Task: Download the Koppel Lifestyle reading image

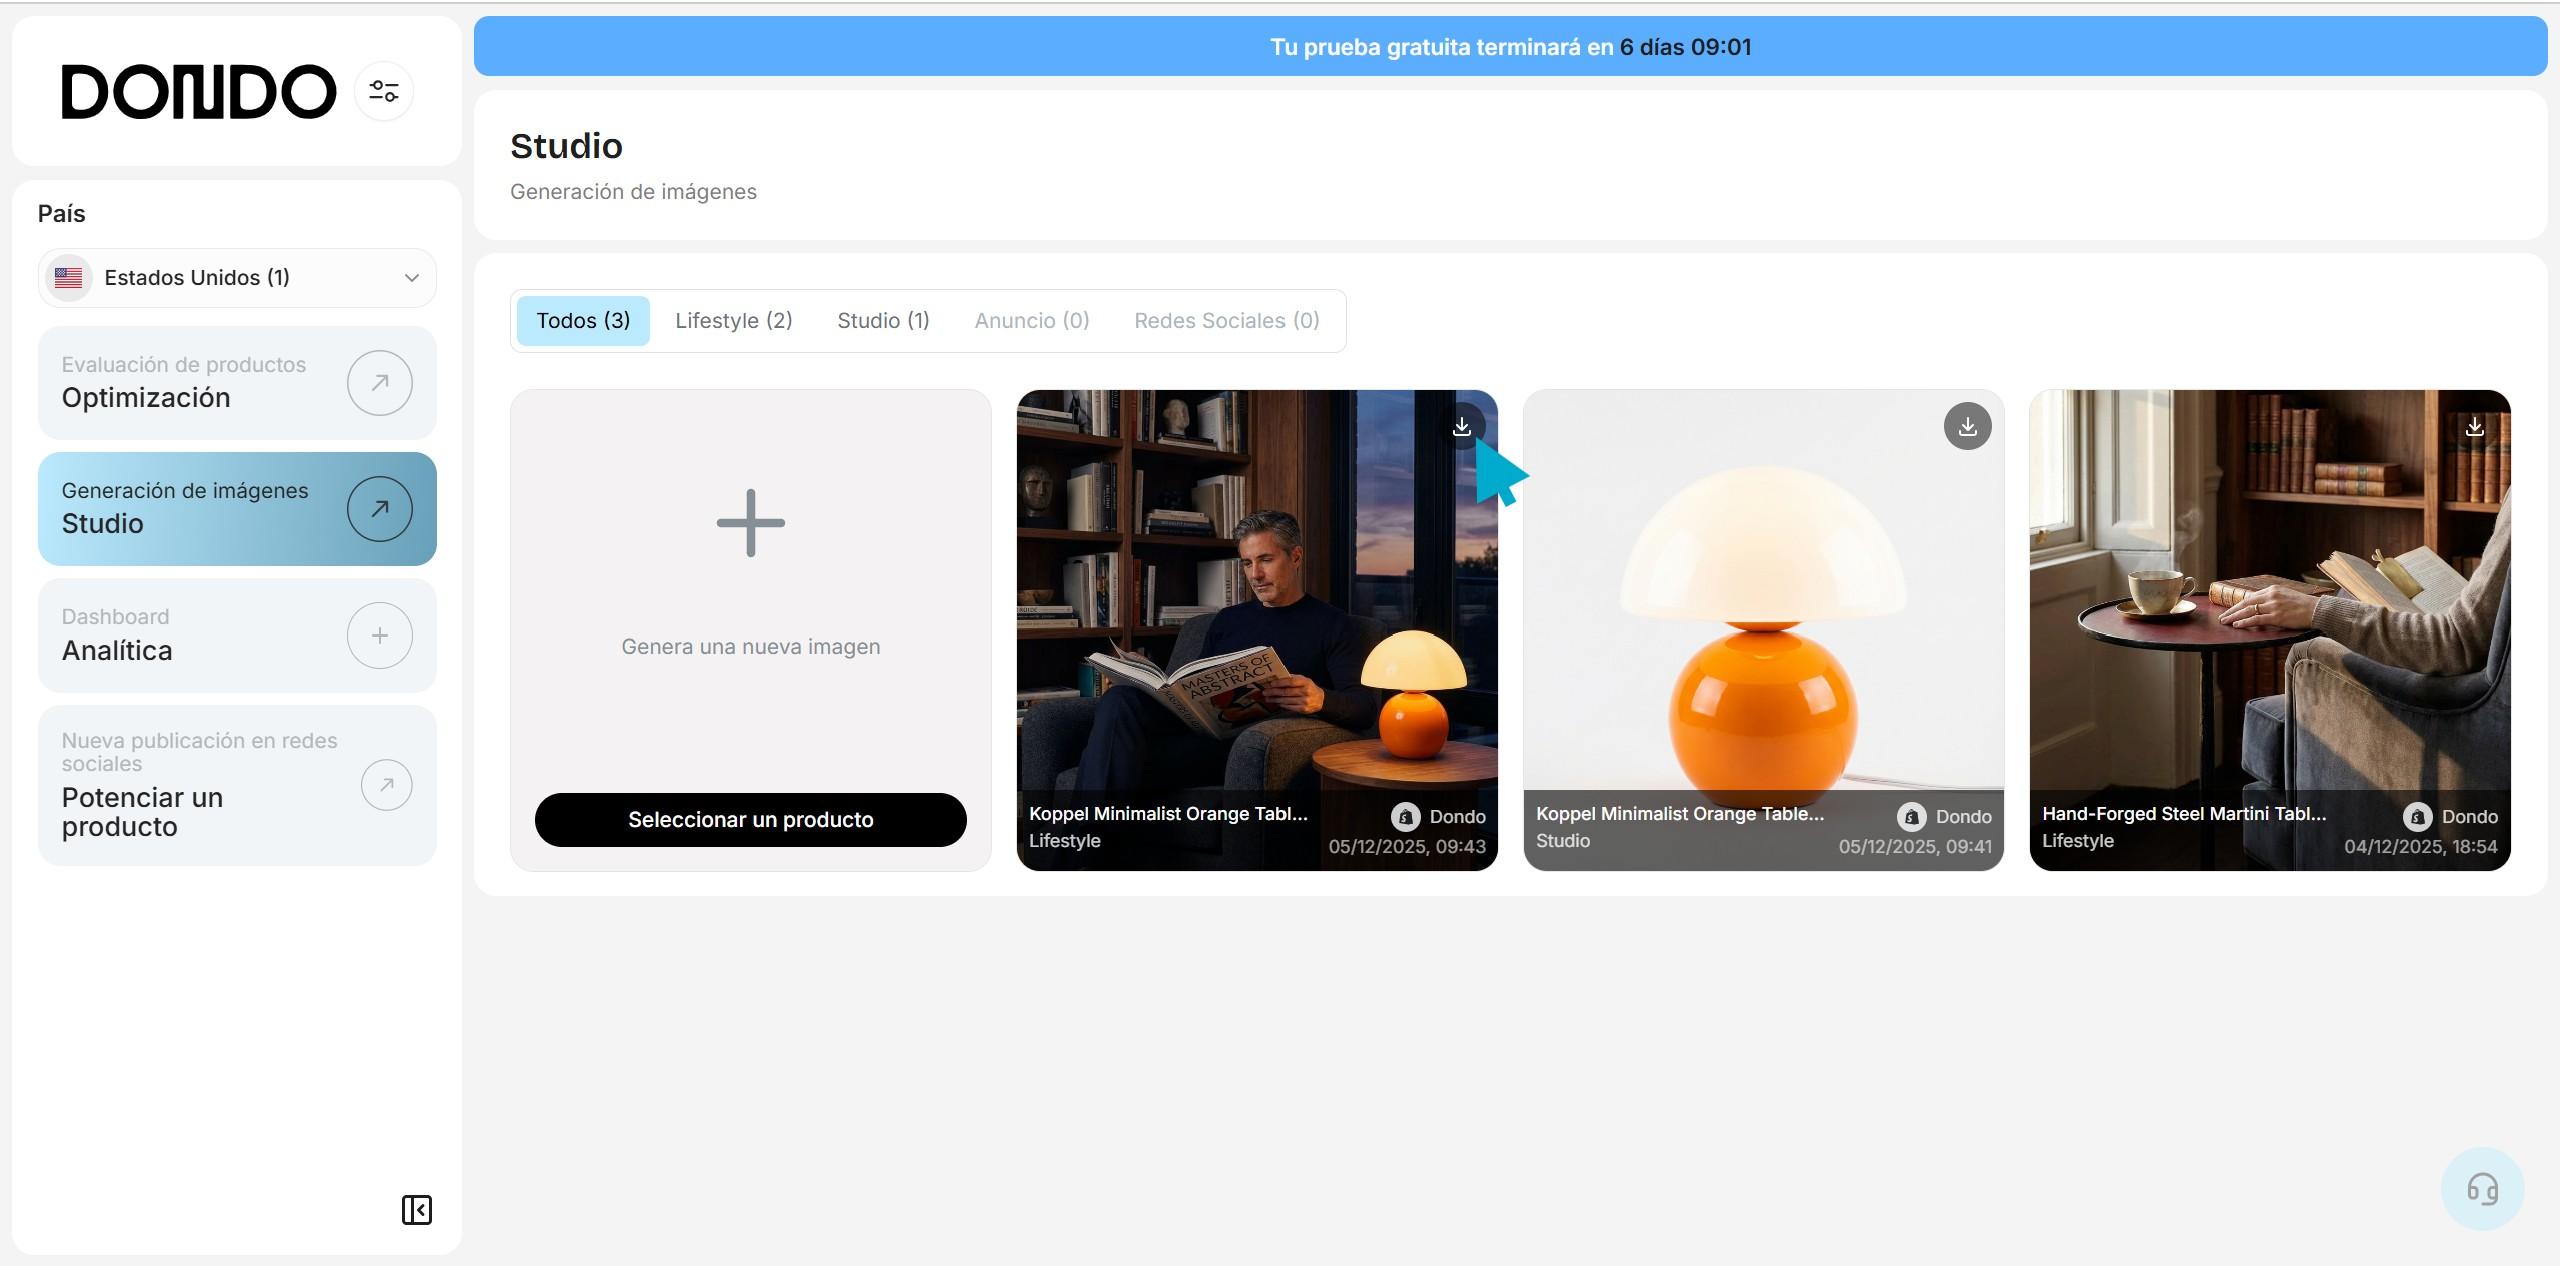Action: [1462, 427]
